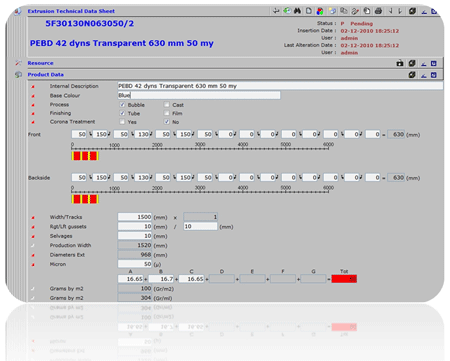Maximize the data sheet window panel

pos(434,11)
